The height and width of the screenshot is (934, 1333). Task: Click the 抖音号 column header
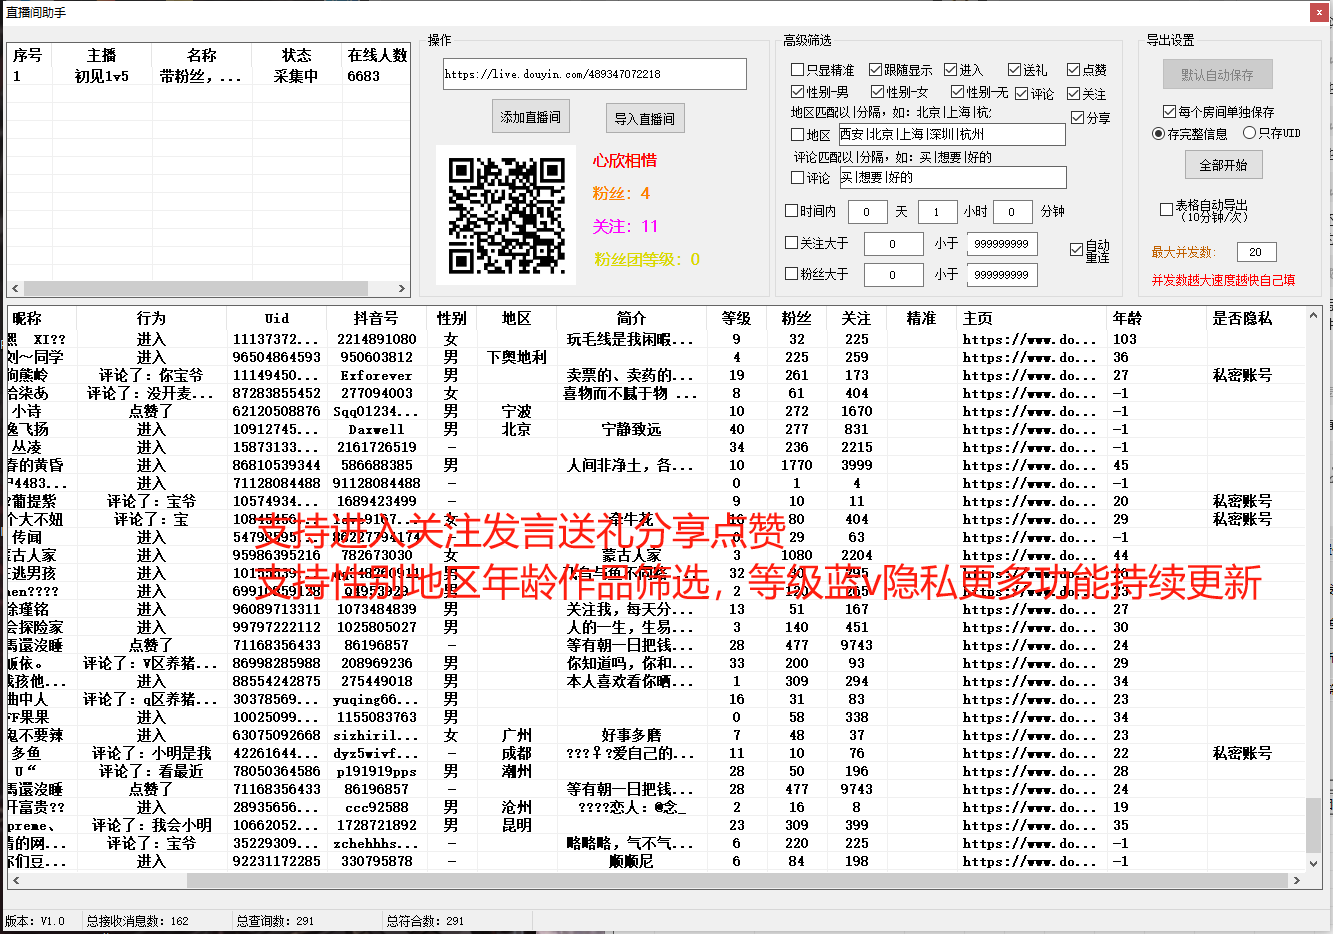377,318
